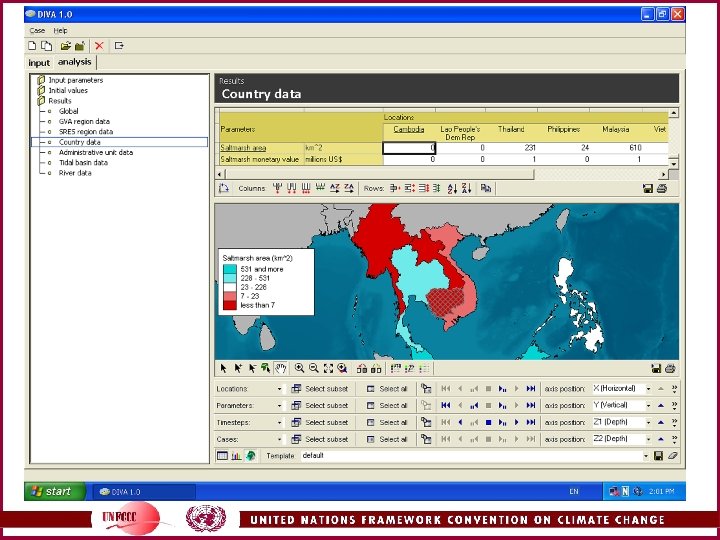Select Global in the Results tree

coord(68,111)
